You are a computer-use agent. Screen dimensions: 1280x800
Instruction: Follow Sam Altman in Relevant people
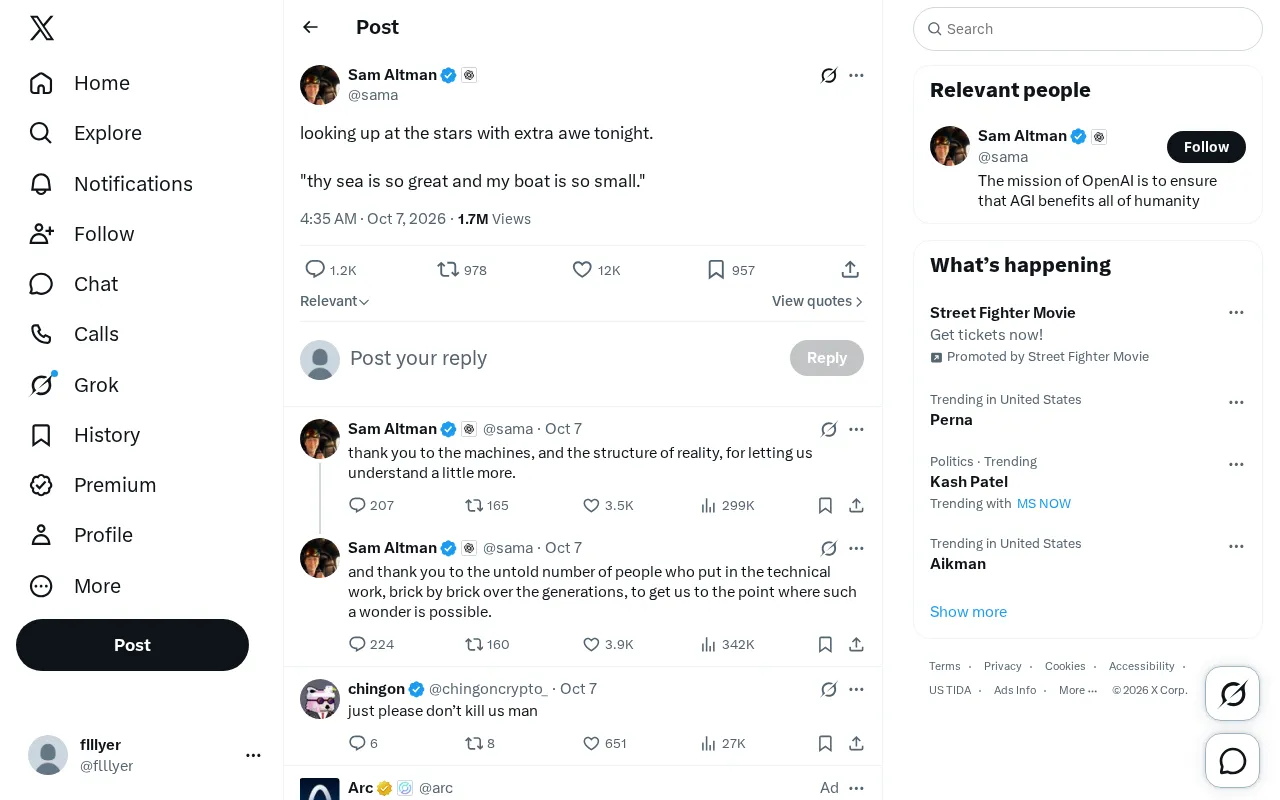pyautogui.click(x=1206, y=147)
